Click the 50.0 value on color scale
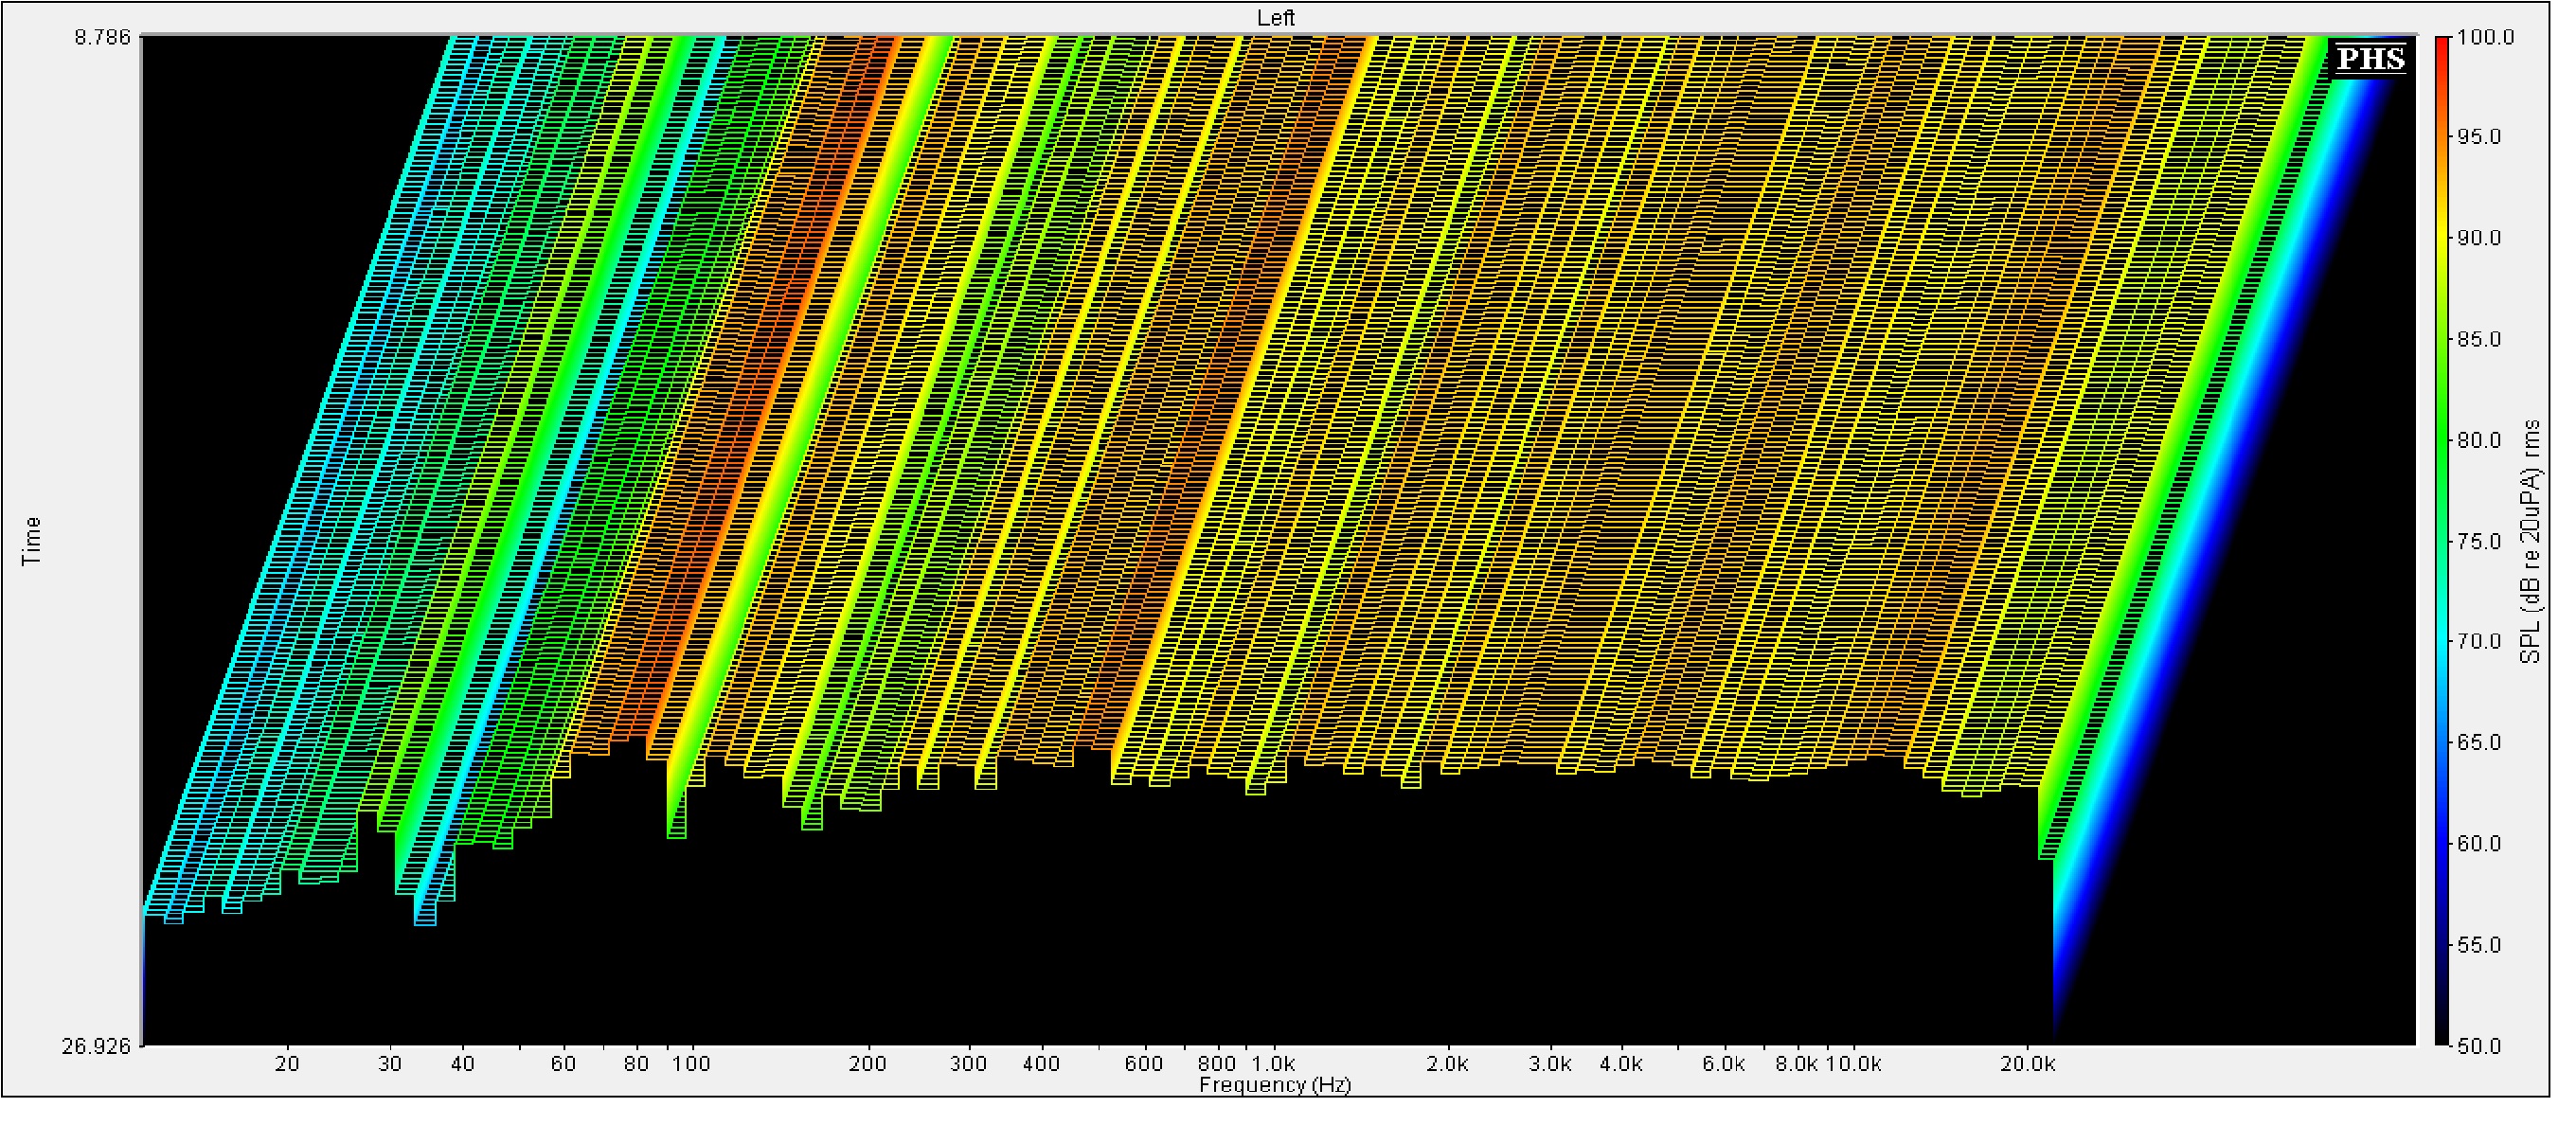Viewport: 2576px width, 1125px height. point(2478,1046)
